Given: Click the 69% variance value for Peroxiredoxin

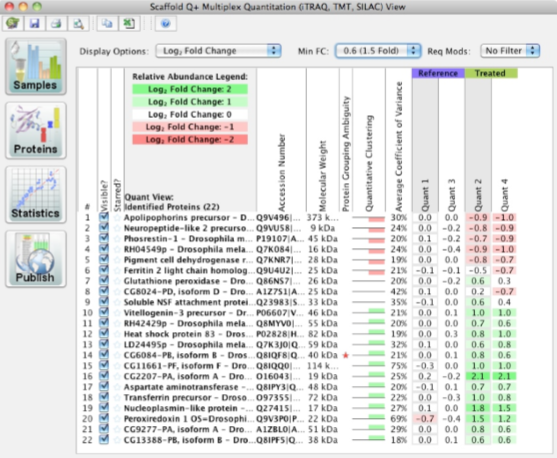Looking at the screenshot, I should [399, 419].
